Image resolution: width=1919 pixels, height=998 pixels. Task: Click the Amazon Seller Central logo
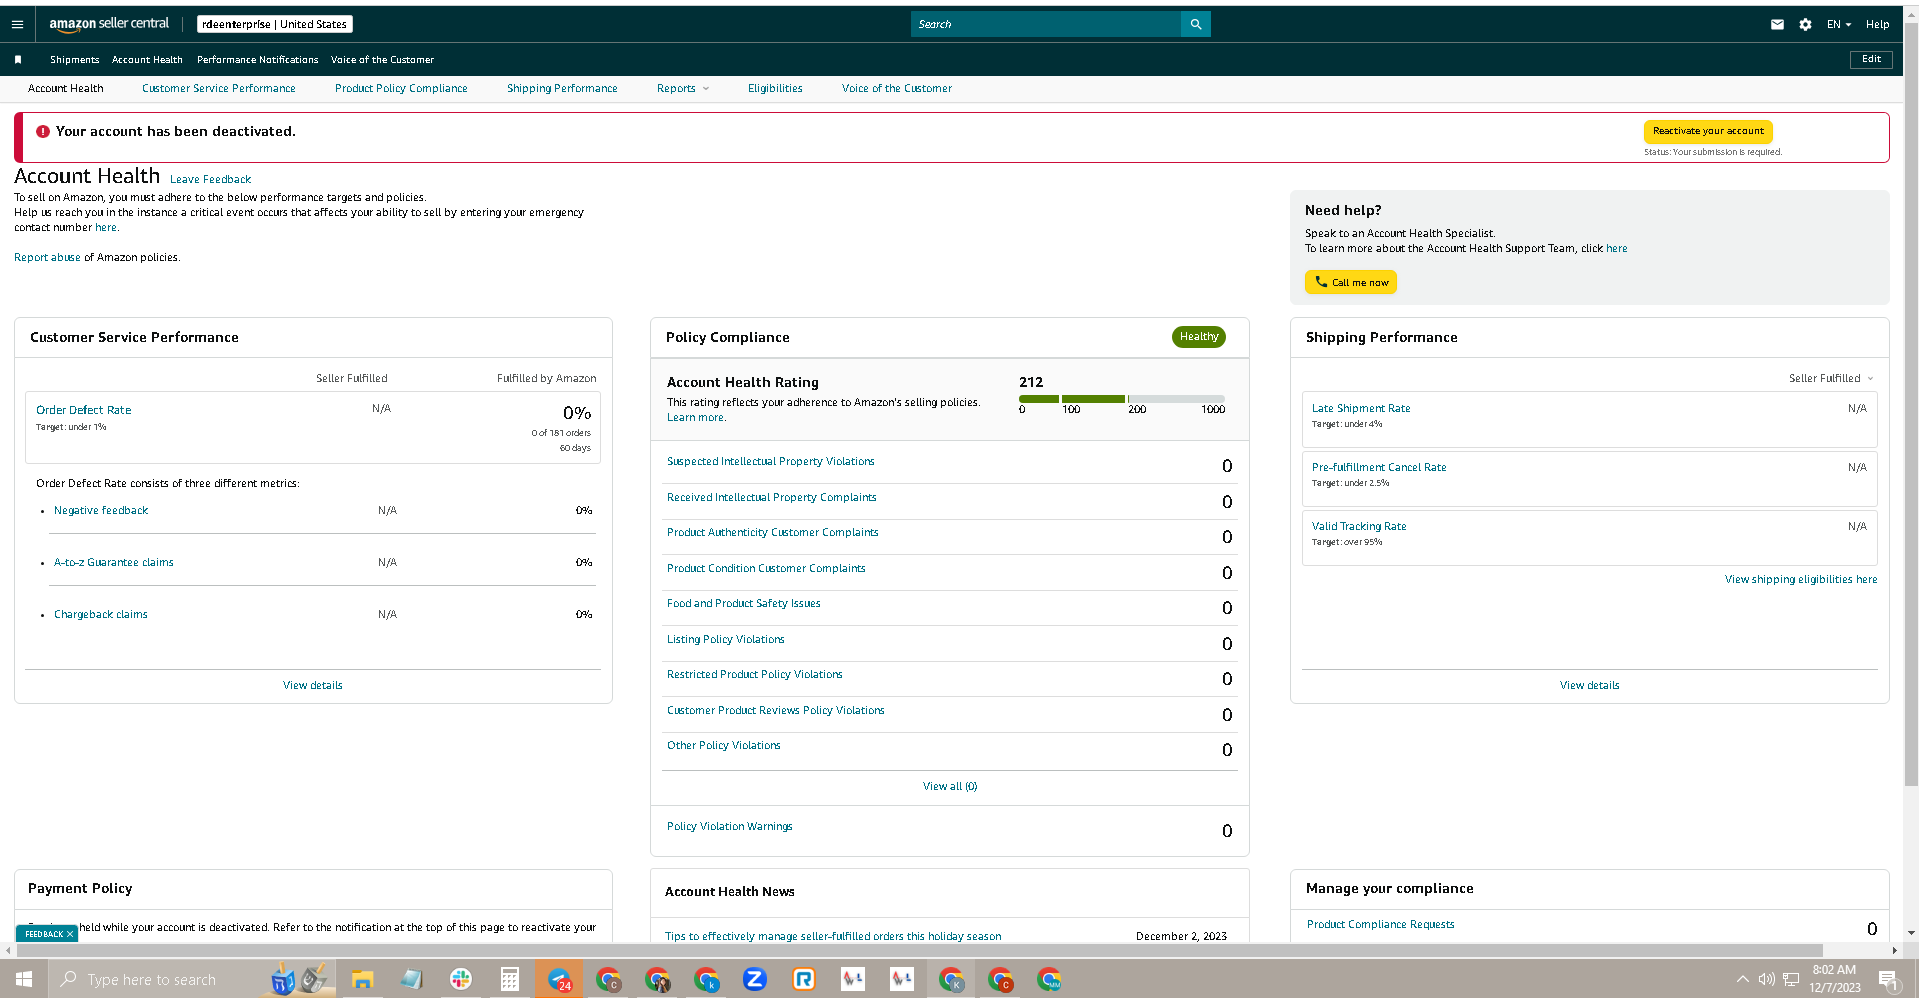[x=109, y=24]
